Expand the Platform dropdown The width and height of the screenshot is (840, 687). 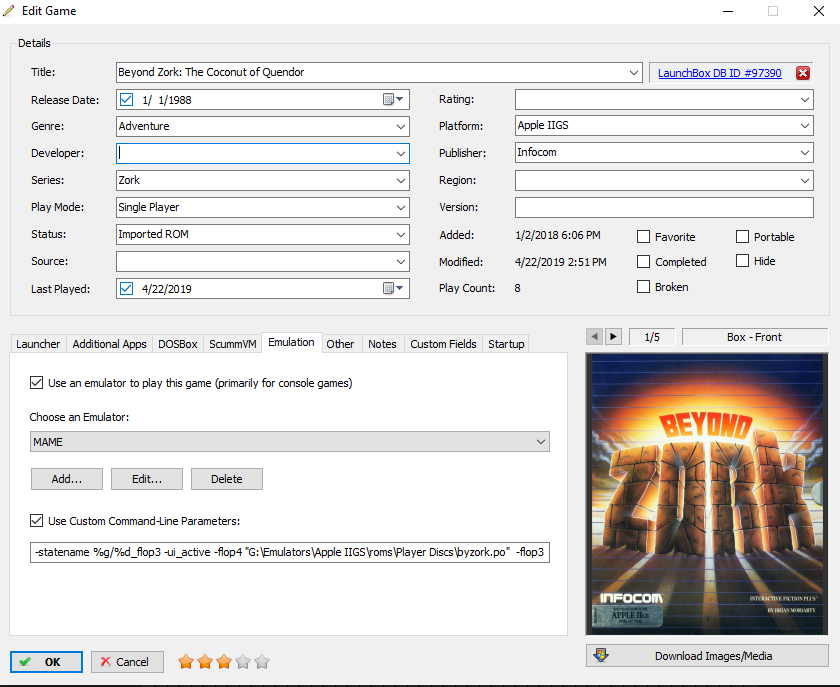pyautogui.click(x=805, y=126)
